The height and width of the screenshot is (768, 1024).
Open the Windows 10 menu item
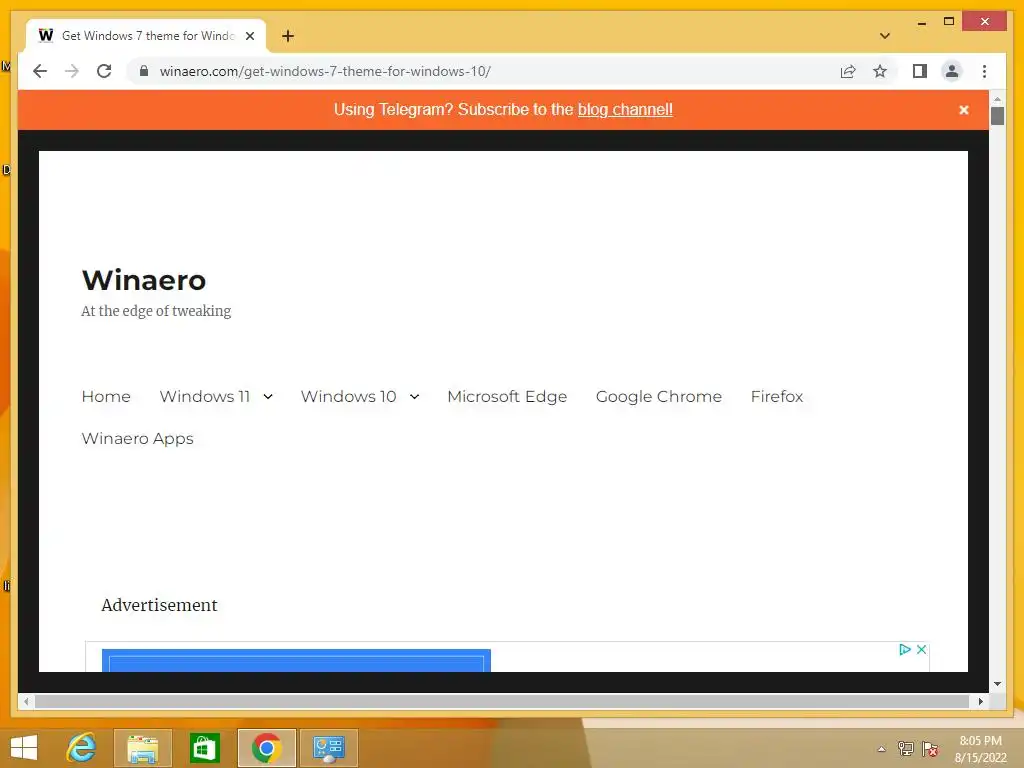(x=348, y=396)
